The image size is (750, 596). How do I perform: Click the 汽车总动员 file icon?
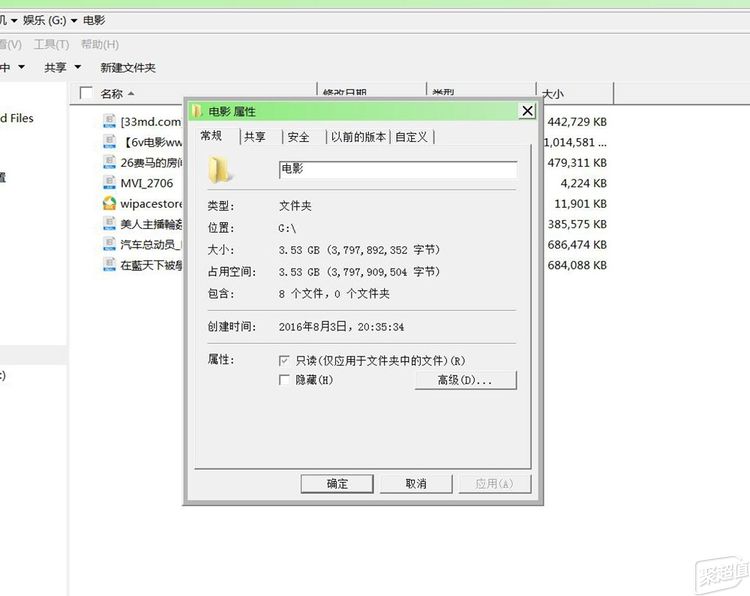(x=109, y=244)
